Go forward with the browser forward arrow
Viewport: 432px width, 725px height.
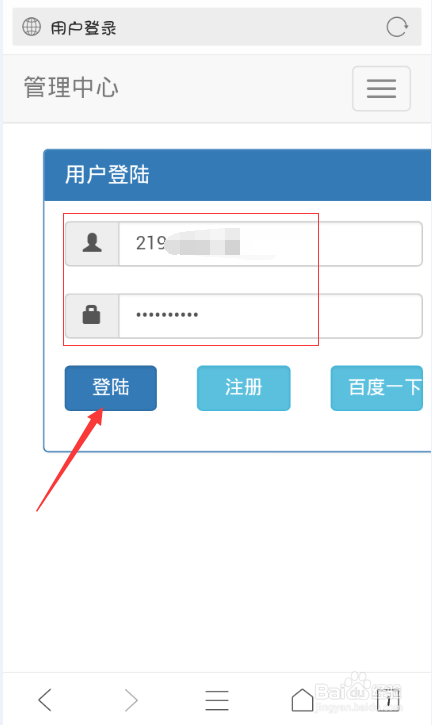pyautogui.click(x=131, y=699)
